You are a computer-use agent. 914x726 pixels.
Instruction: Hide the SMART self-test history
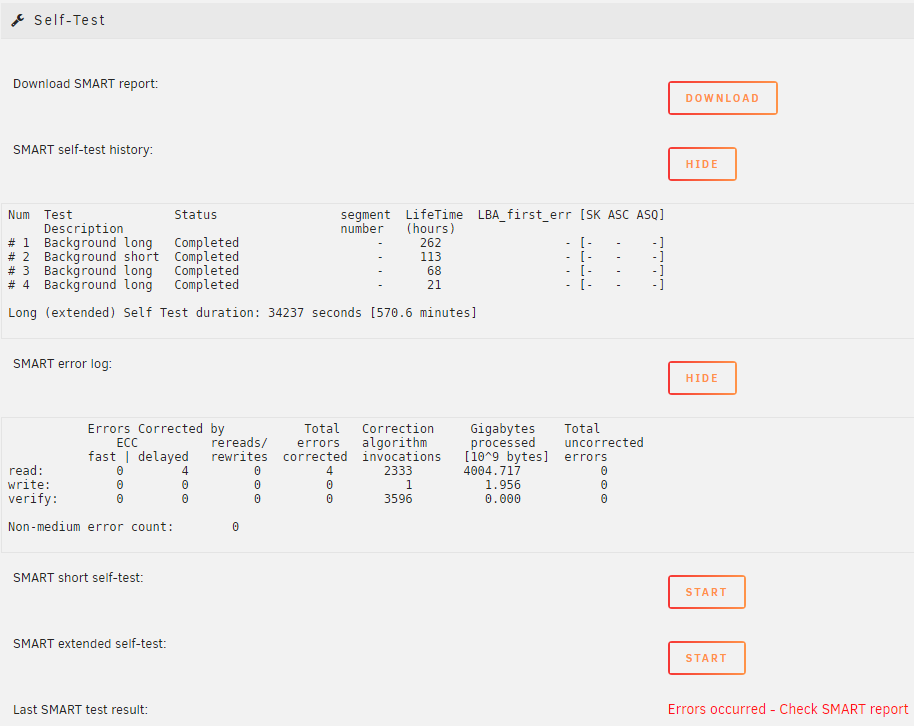702,164
